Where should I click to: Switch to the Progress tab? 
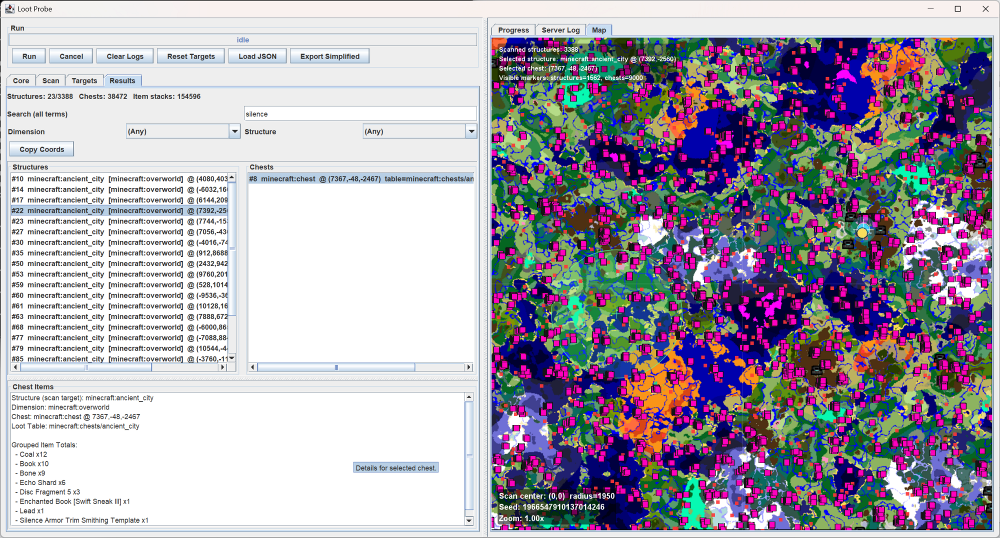click(514, 30)
